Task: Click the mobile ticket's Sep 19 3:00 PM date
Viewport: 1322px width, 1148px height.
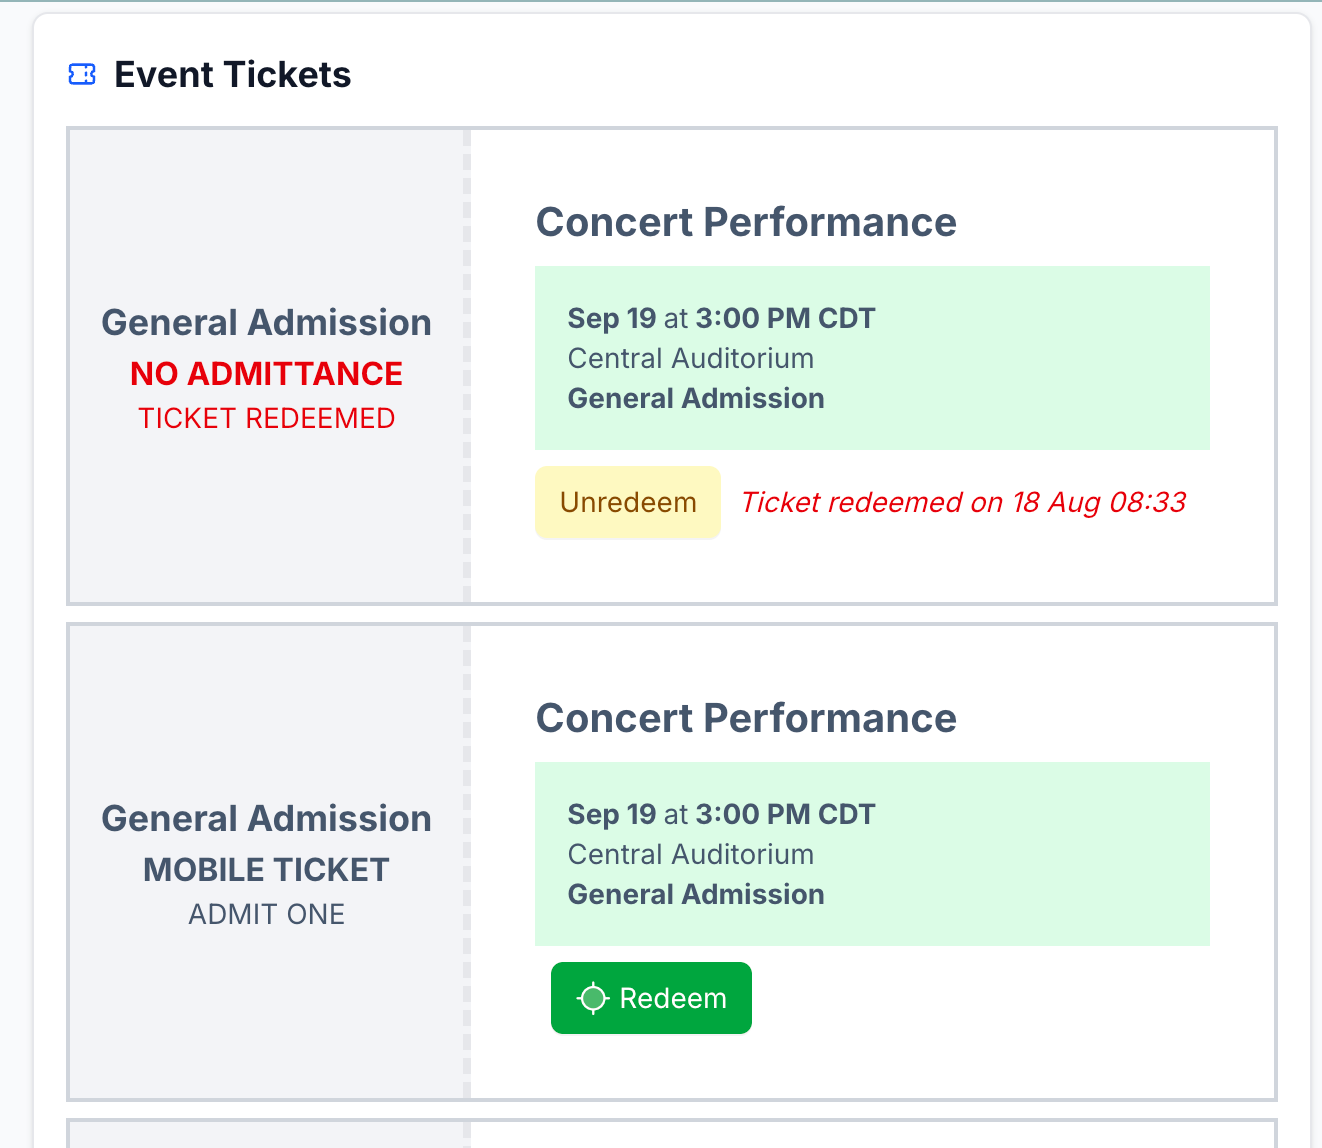Action: (721, 814)
